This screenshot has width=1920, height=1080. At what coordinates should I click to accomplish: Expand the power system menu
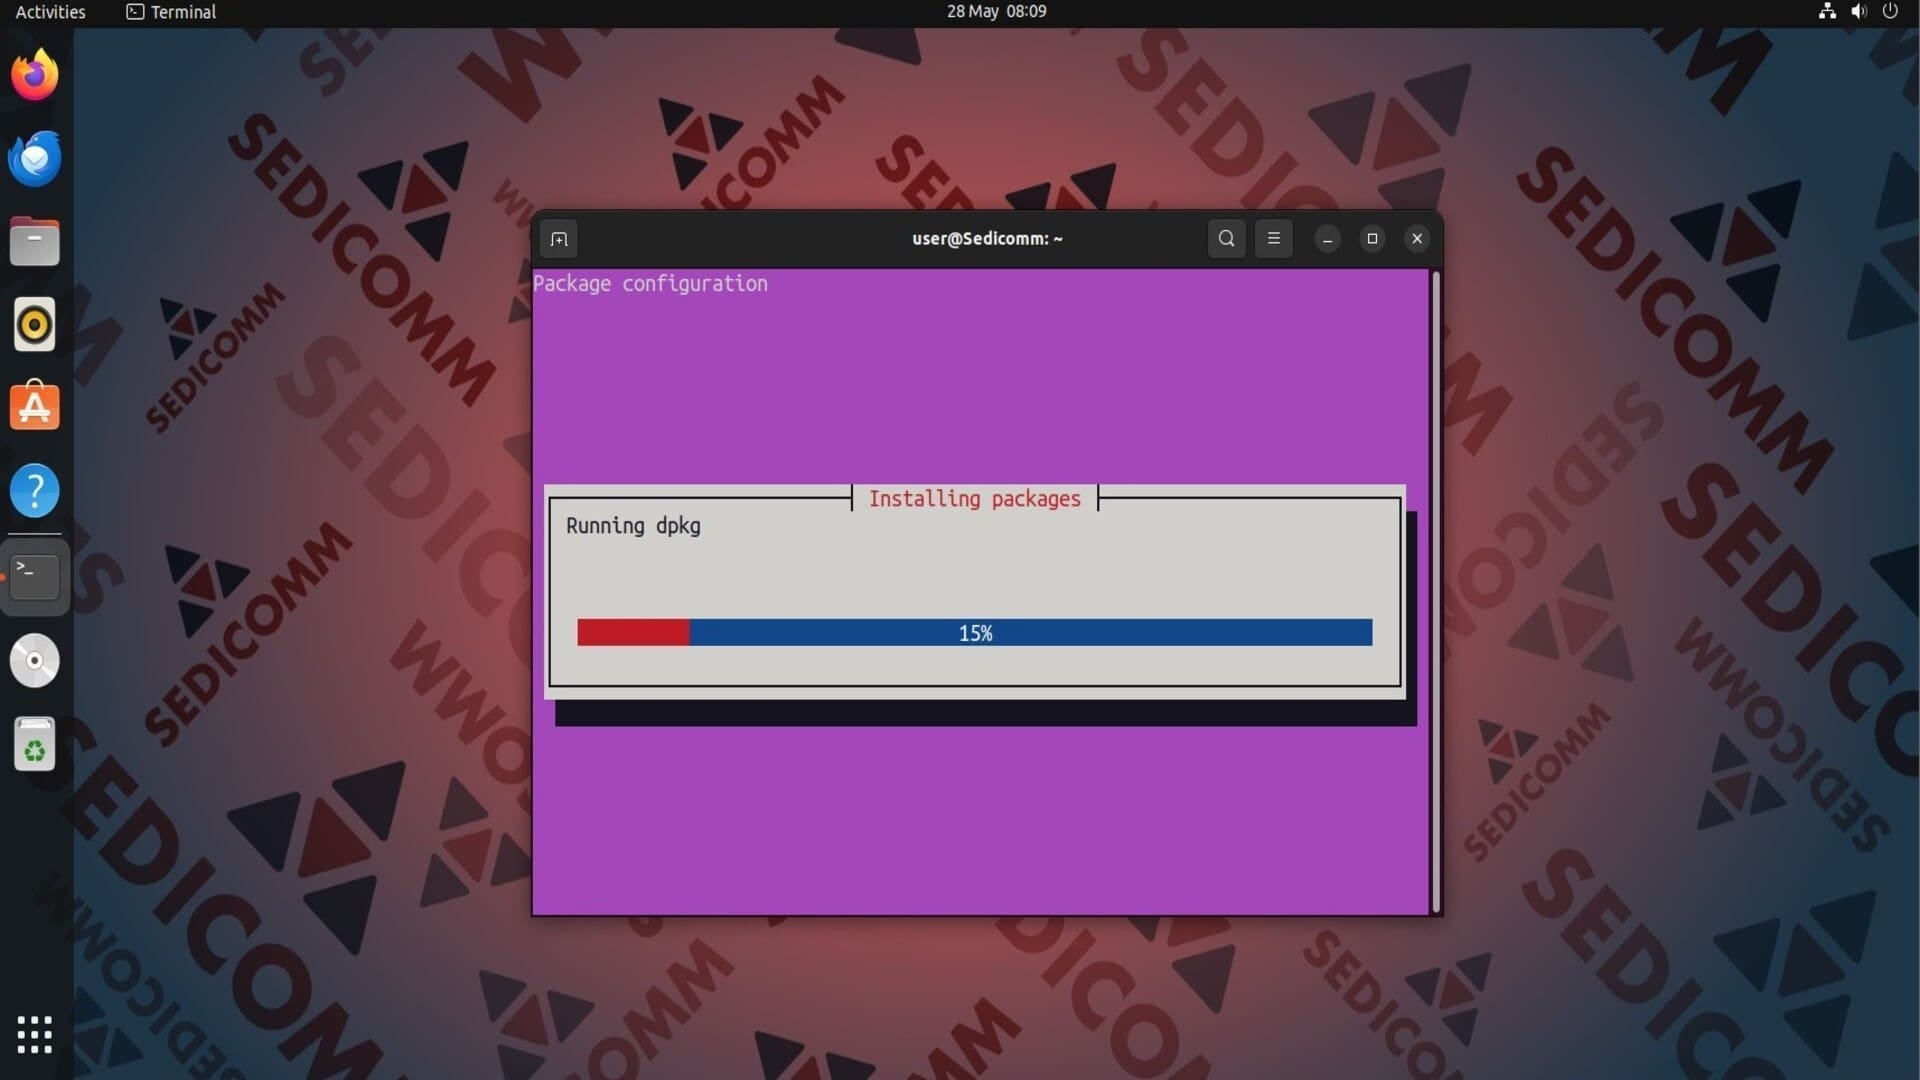coord(1890,12)
